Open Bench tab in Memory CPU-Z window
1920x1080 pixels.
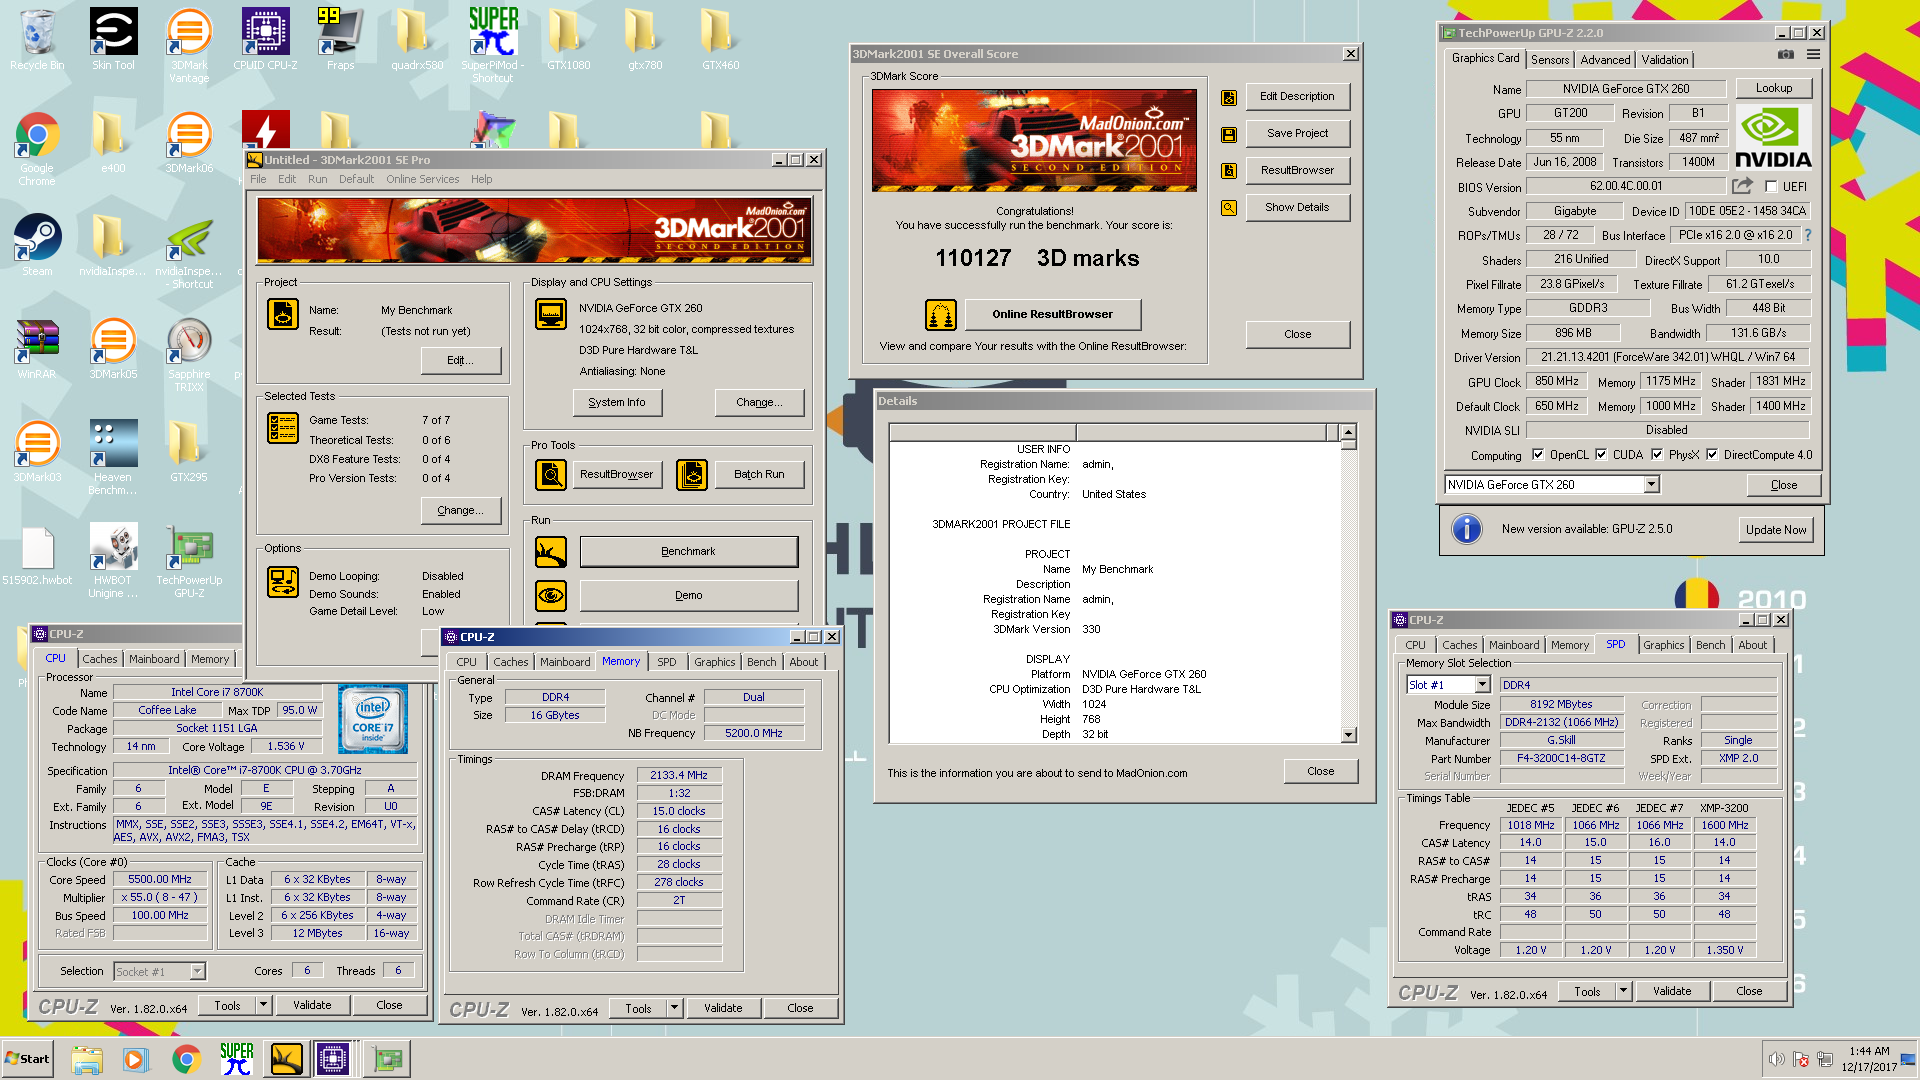(x=761, y=662)
